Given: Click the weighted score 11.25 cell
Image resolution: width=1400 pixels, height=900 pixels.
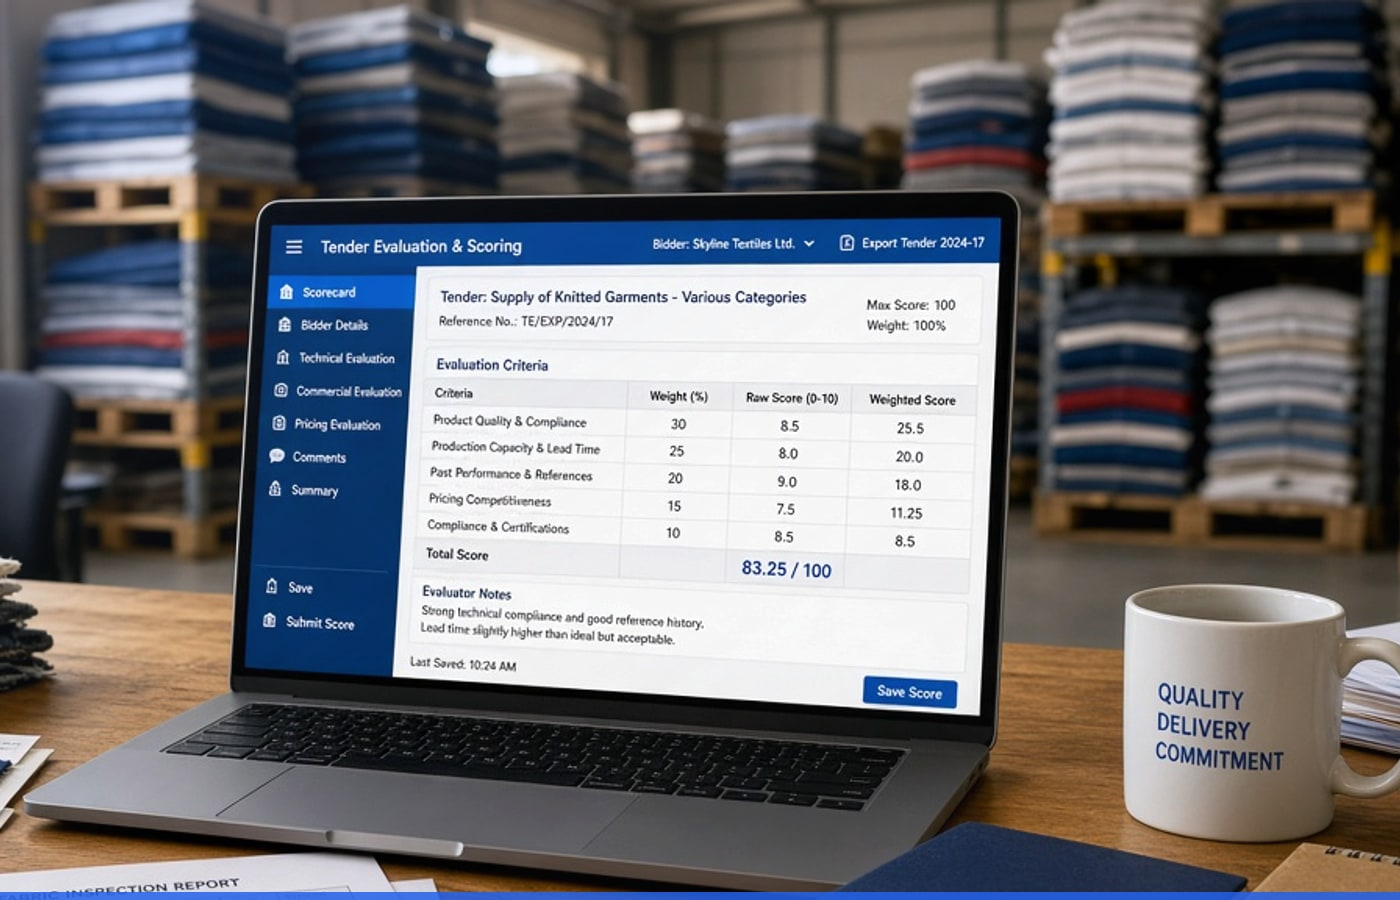Looking at the screenshot, I should [906, 513].
